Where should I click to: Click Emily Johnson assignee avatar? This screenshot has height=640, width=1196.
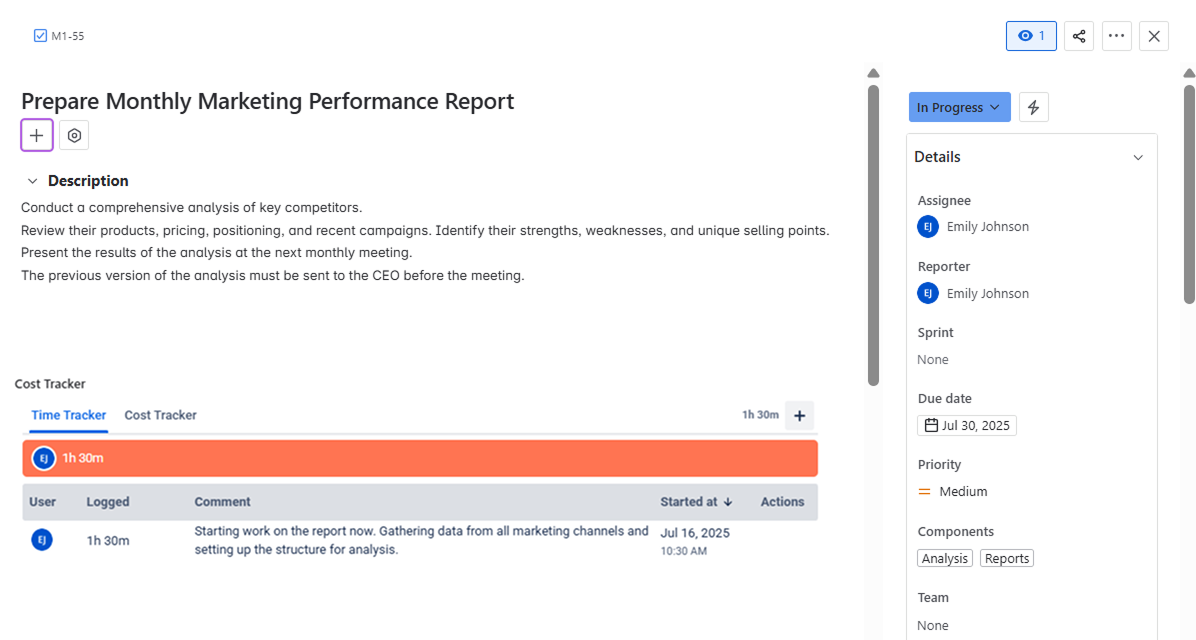click(x=928, y=227)
